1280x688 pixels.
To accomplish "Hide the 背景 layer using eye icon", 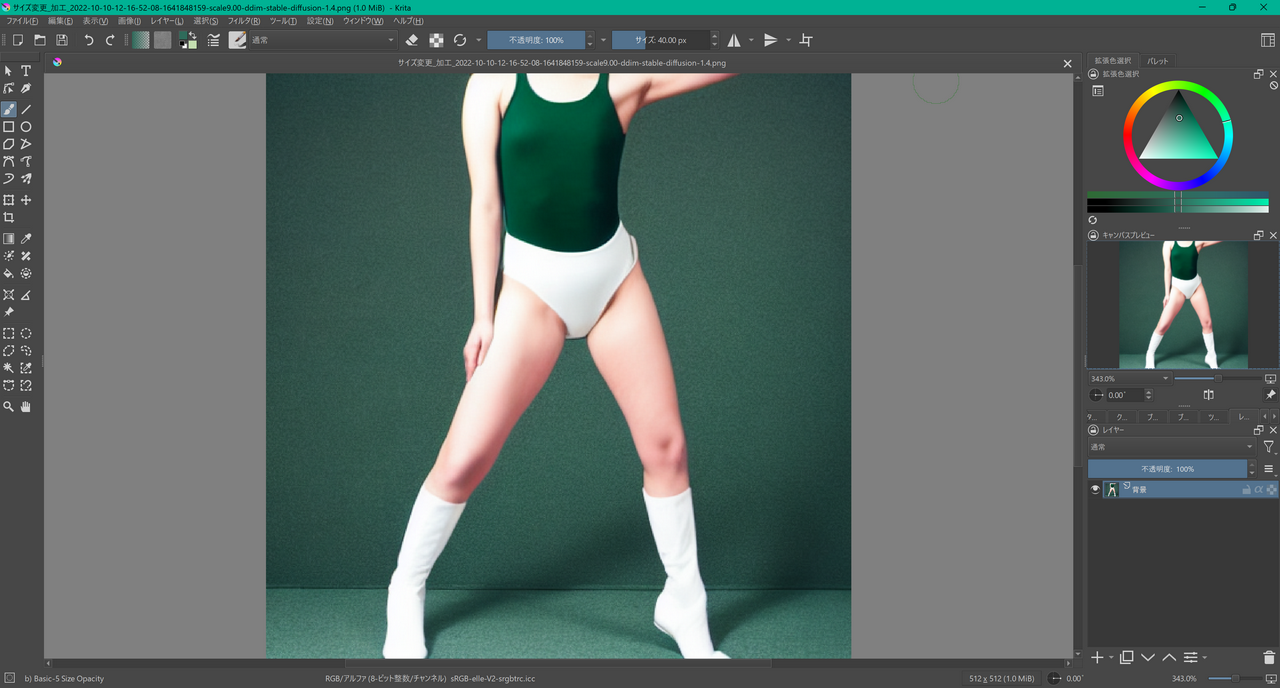I will coord(1095,489).
